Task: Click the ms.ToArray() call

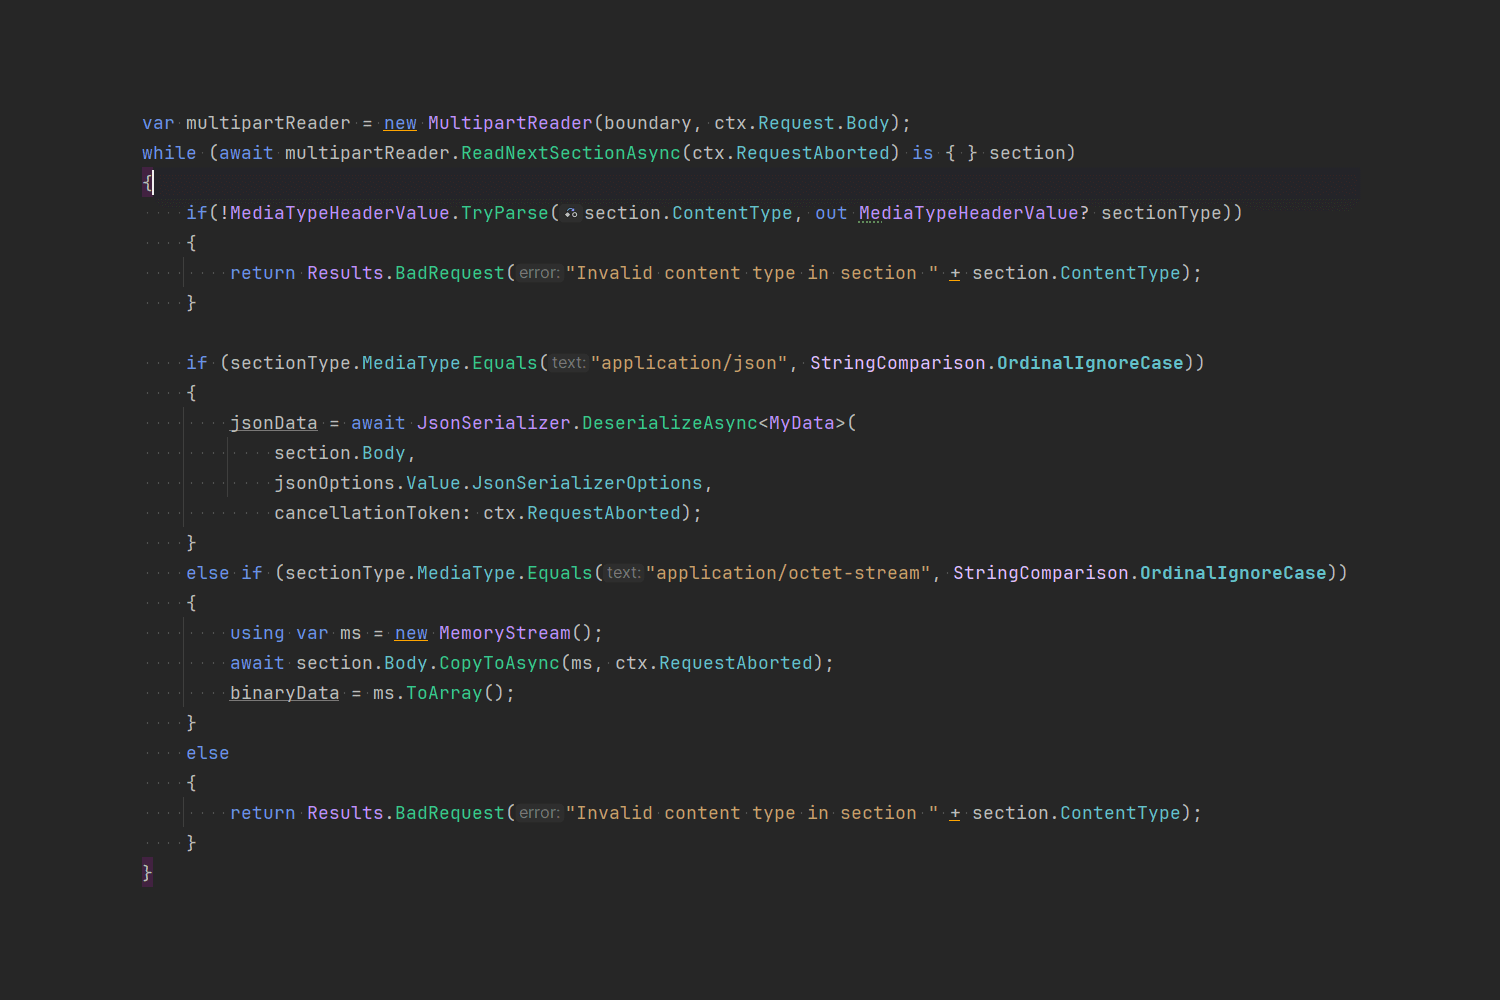Action: pos(444,692)
